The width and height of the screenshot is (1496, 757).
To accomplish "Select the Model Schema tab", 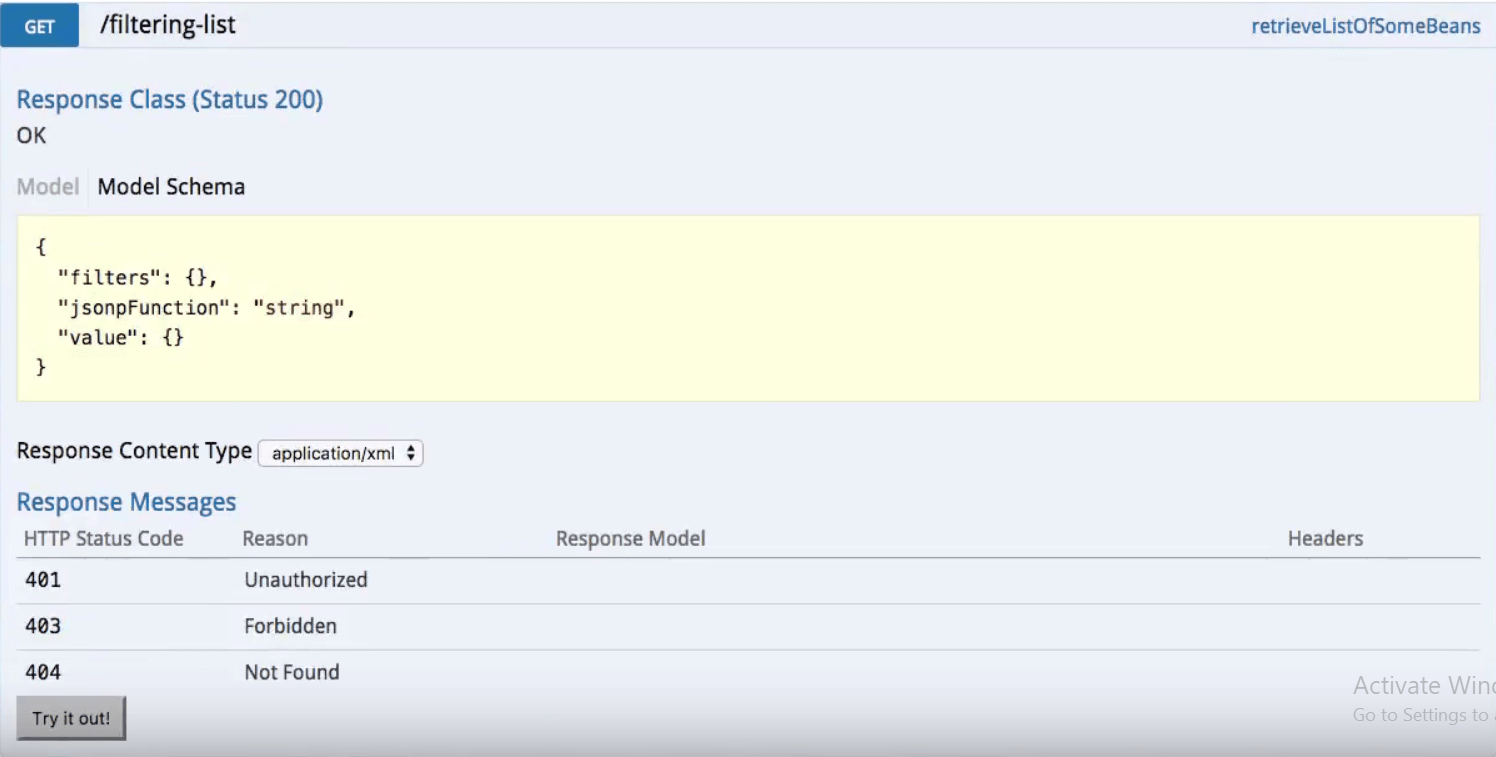I will click(171, 186).
